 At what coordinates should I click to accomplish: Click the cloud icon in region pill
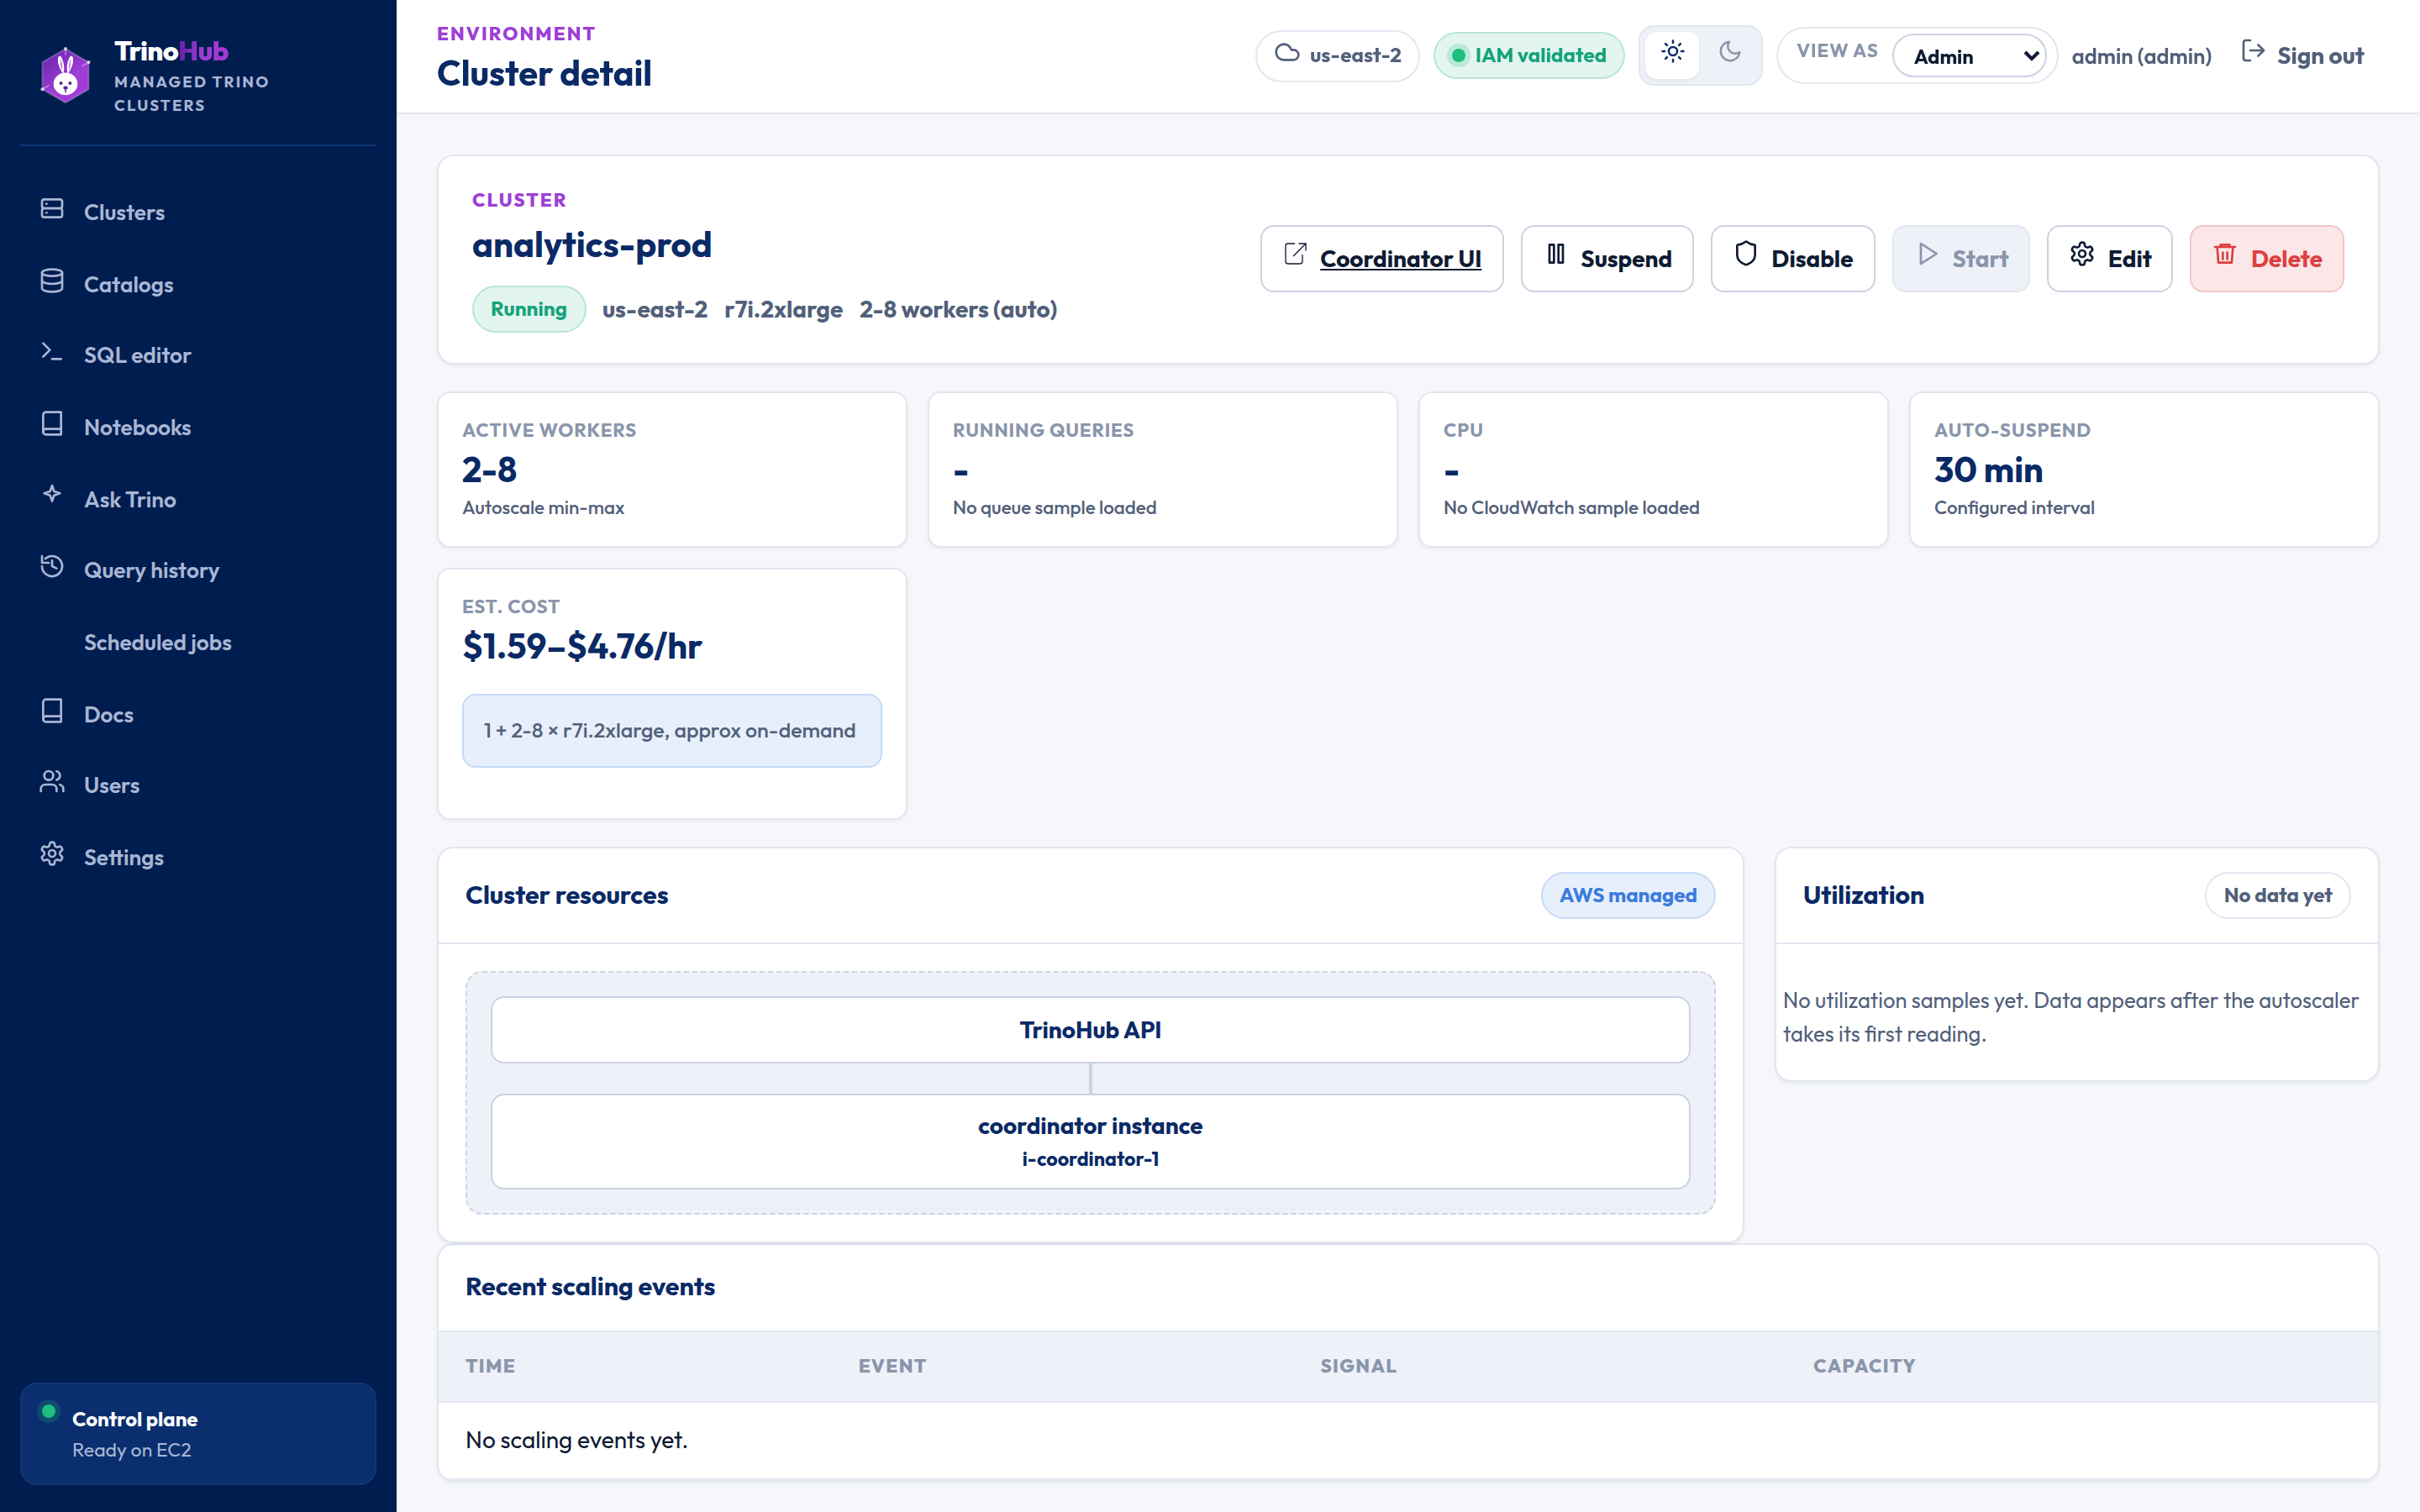(x=1287, y=53)
